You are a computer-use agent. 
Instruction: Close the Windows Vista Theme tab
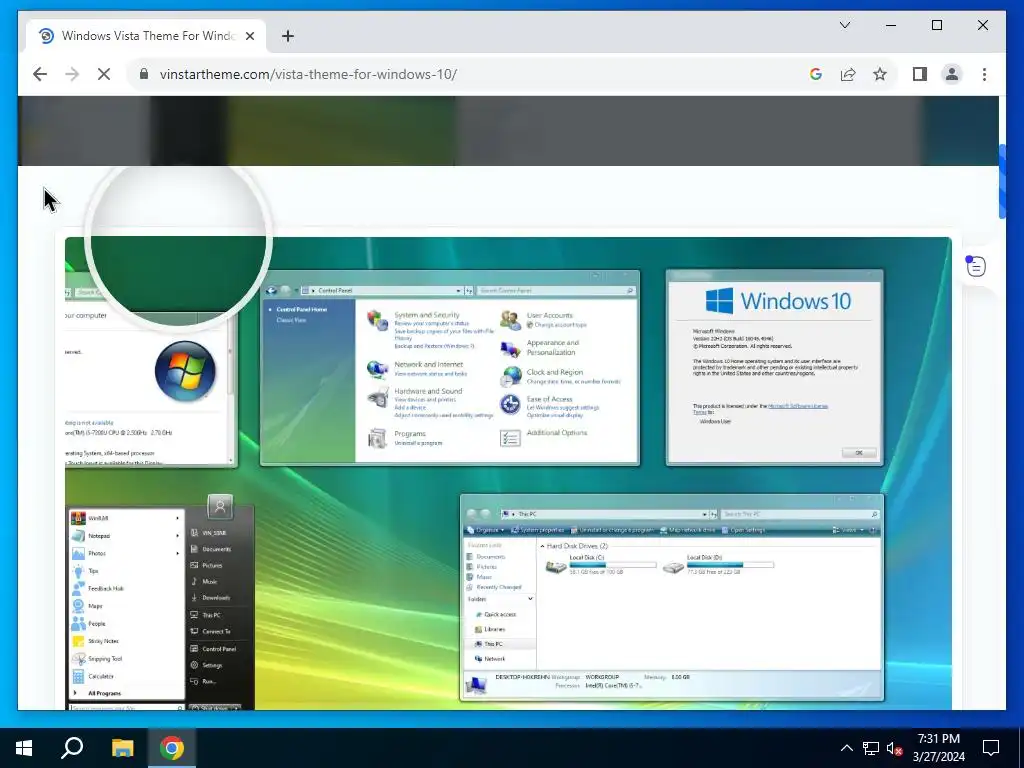pos(249,36)
